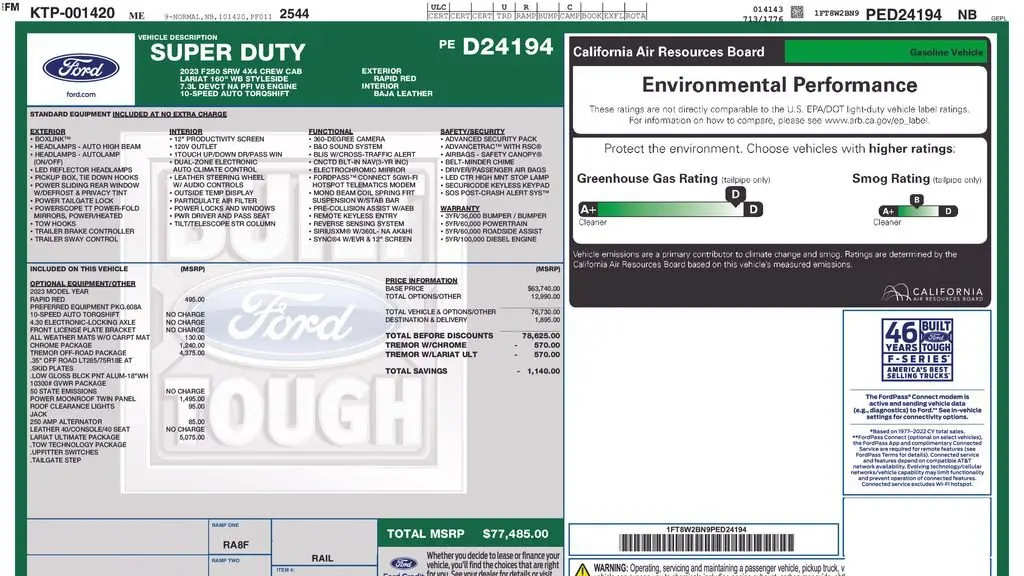This screenshot has height=576, width=1024.
Task: Click the BASE PRICE $63,740.00 amount
Action: (x=543, y=289)
